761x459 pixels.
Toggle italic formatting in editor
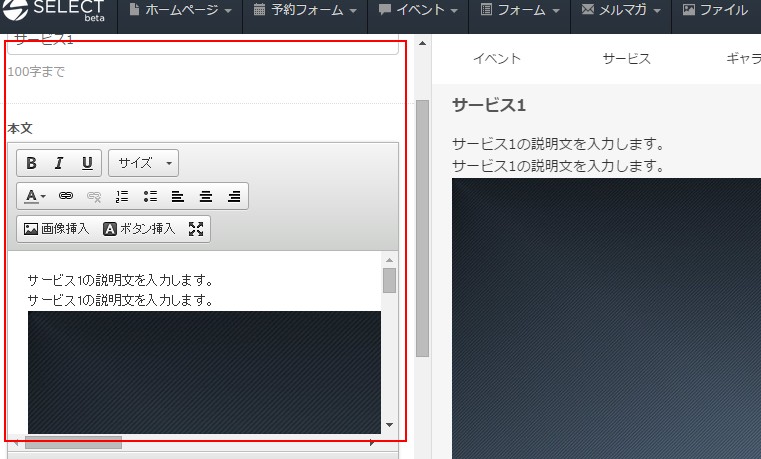(59, 163)
